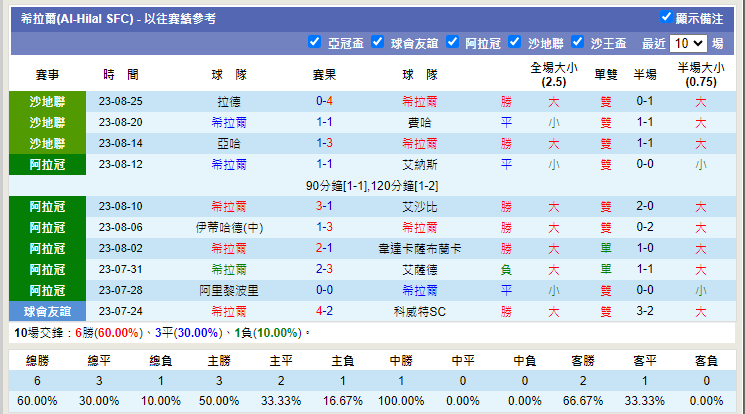Uncheck the 沙地聯 filter checkbox
745x414 pixels.
point(514,42)
